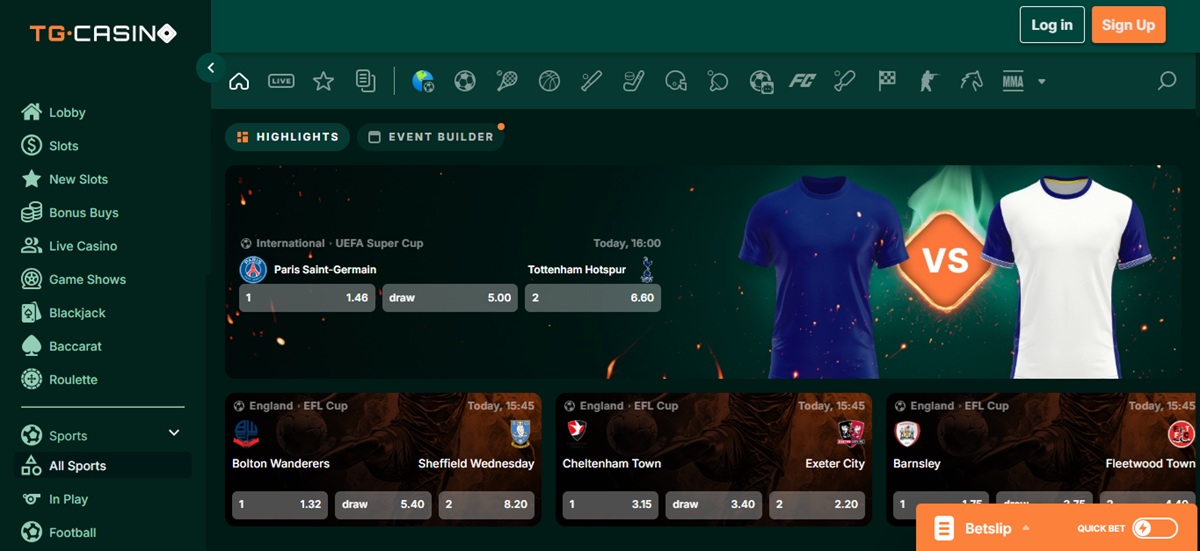Open Blackjack in the sidebar

77,313
